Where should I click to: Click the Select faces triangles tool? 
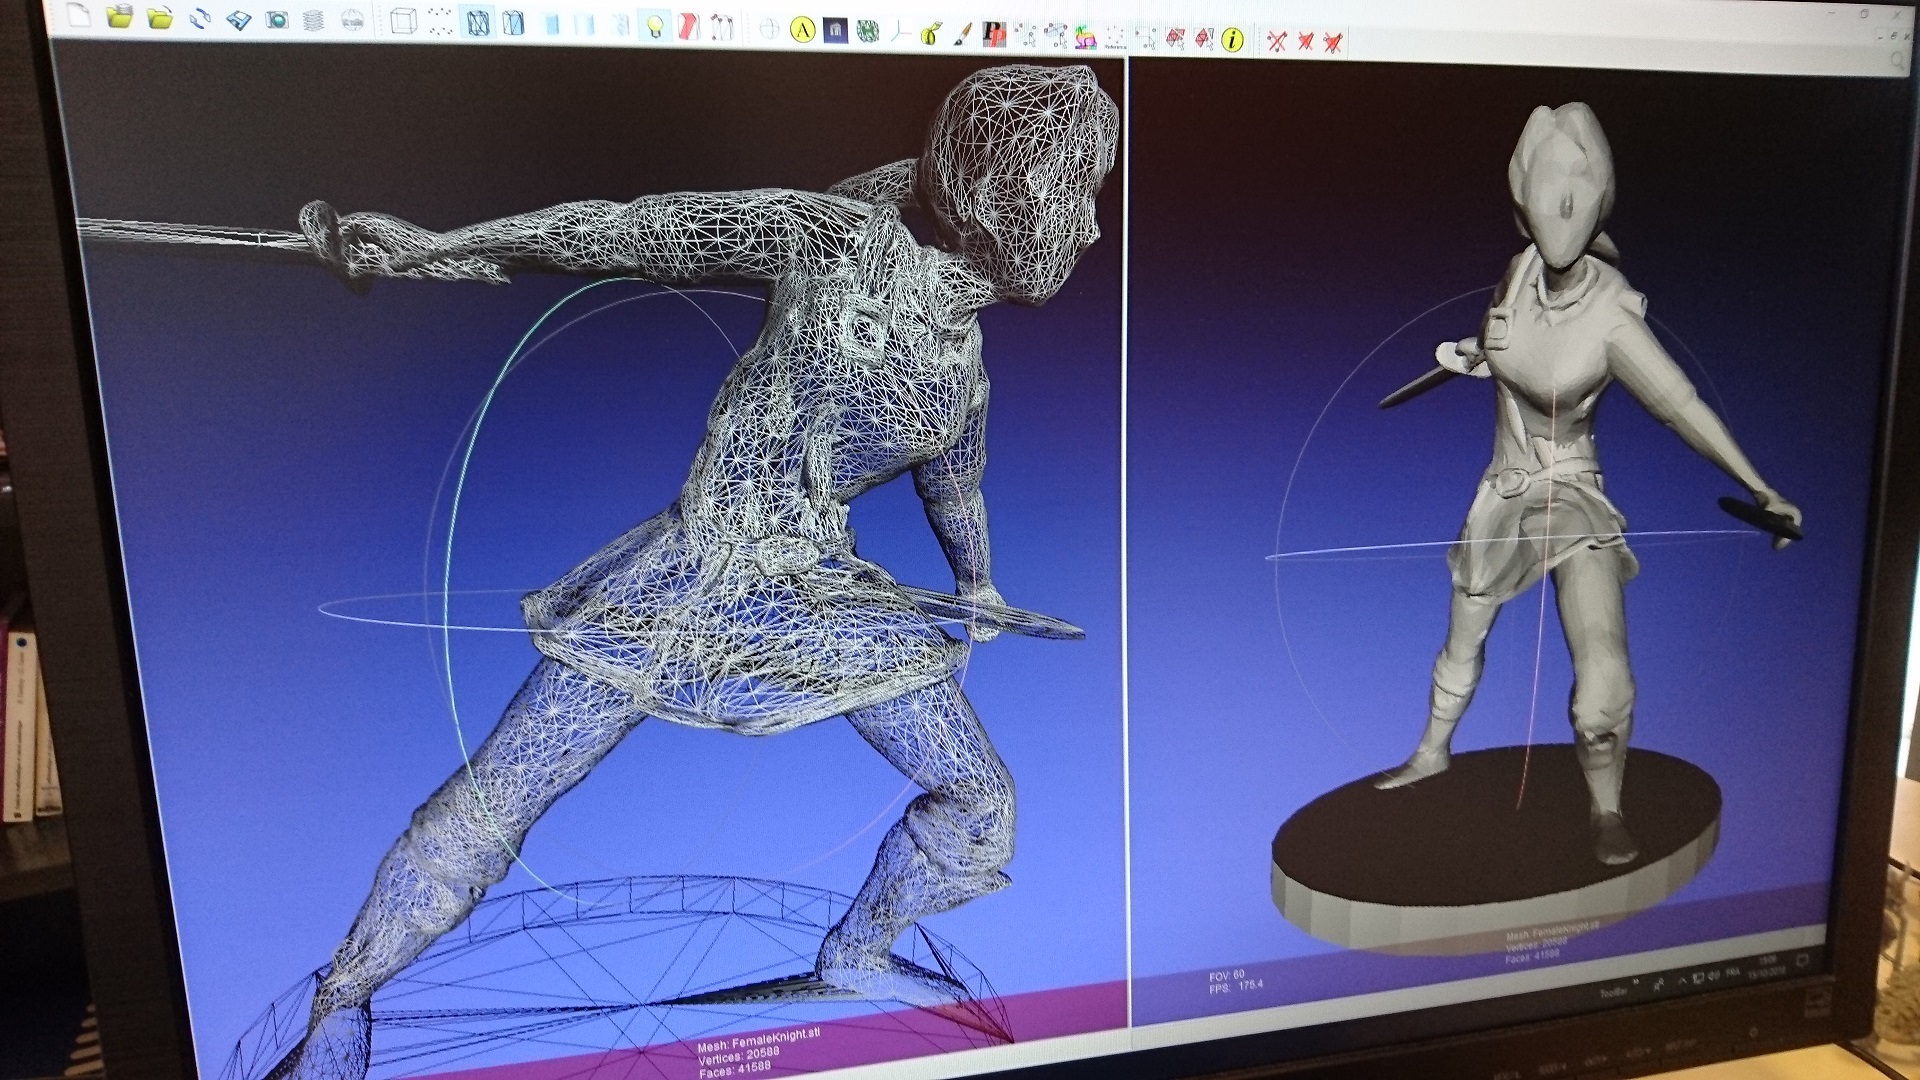click(x=1176, y=39)
